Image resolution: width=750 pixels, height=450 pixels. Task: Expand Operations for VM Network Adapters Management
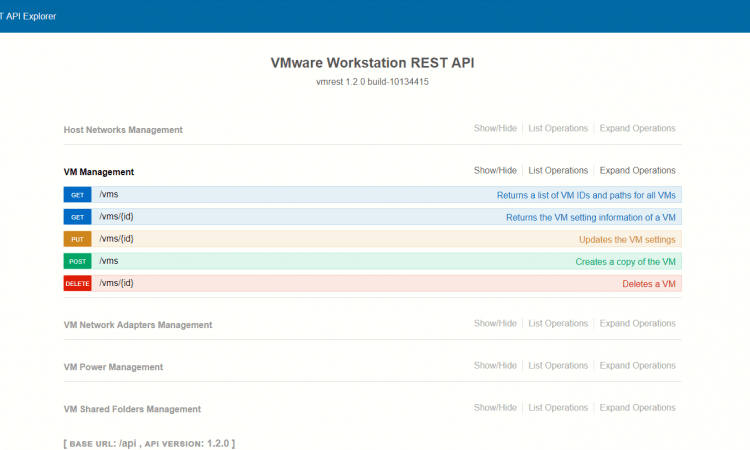[x=637, y=323]
